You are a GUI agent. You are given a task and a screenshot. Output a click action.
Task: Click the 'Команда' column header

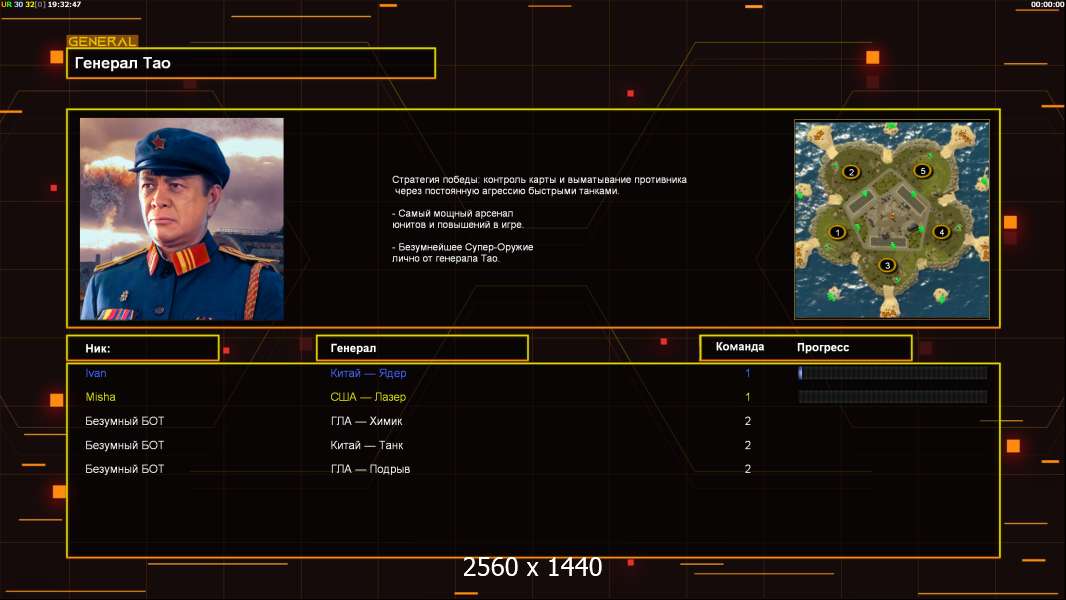pyautogui.click(x=740, y=347)
